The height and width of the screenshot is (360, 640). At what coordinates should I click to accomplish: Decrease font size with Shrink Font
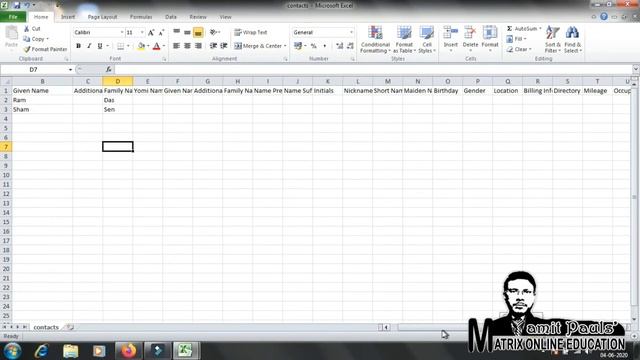[161, 32]
